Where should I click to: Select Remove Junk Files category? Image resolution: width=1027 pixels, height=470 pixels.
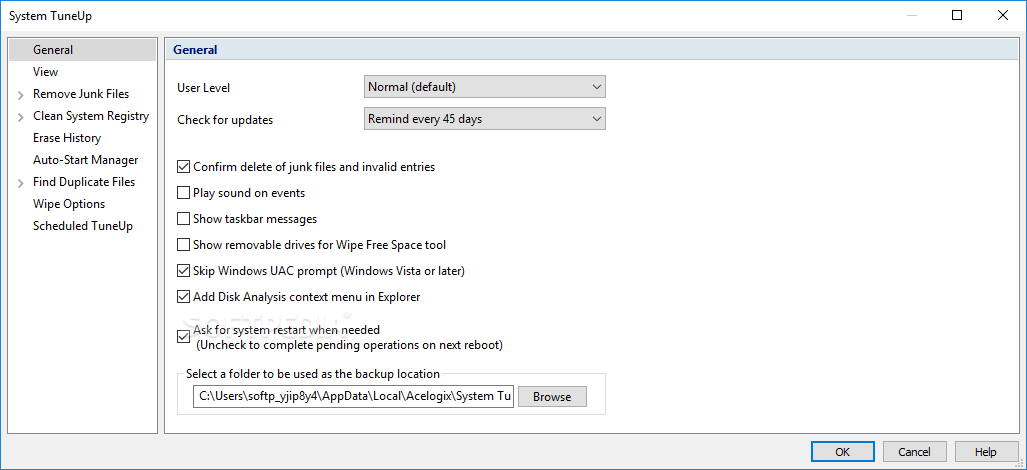[x=81, y=94]
